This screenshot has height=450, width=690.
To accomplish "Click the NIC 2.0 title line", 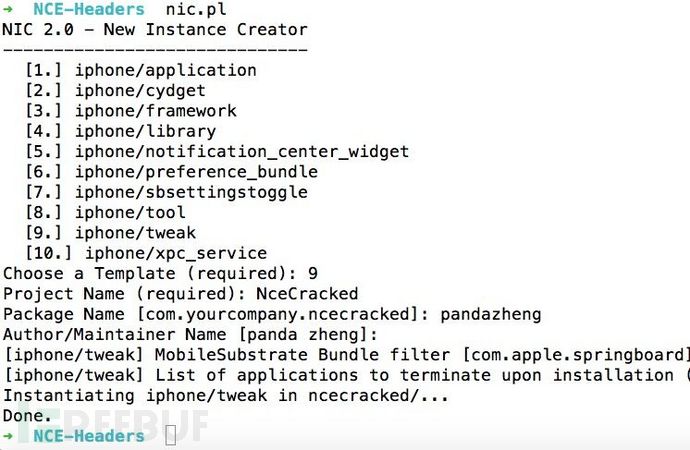I will [x=155, y=29].
